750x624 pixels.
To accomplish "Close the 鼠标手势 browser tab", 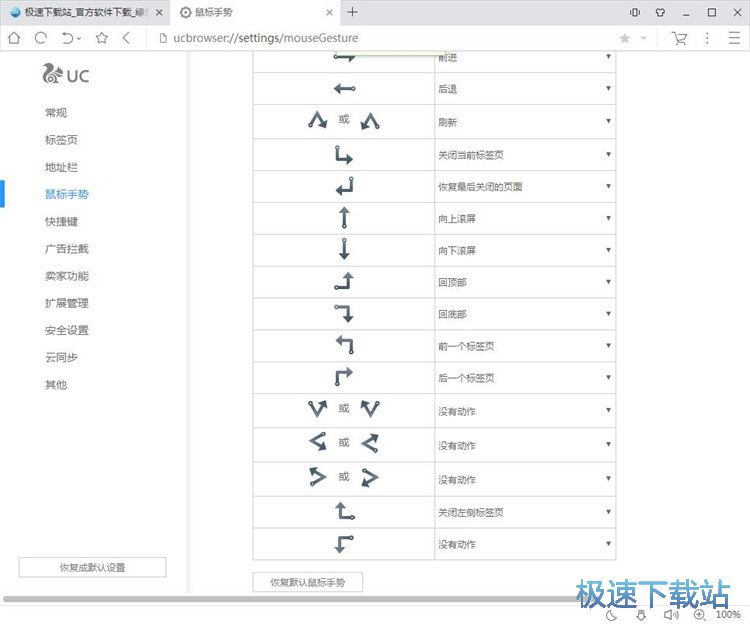I will [330, 12].
